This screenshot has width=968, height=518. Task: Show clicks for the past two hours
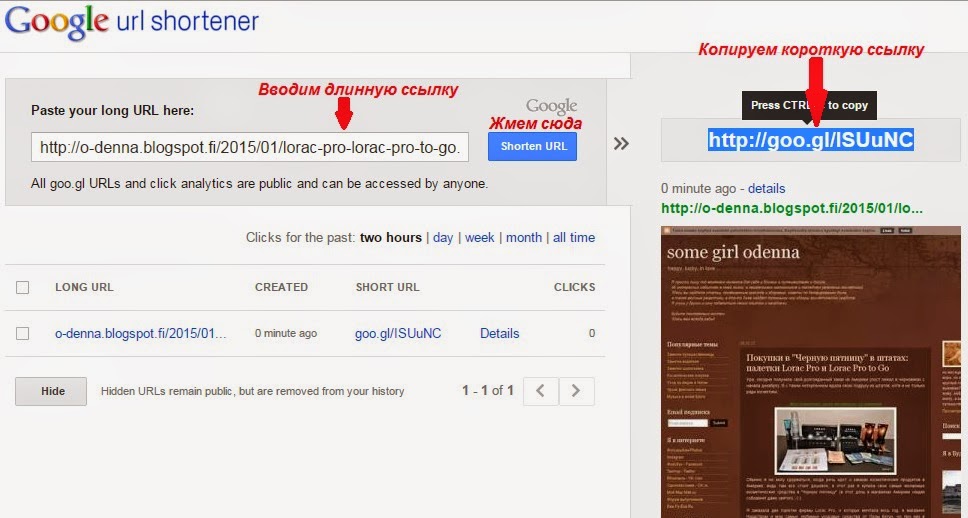391,238
